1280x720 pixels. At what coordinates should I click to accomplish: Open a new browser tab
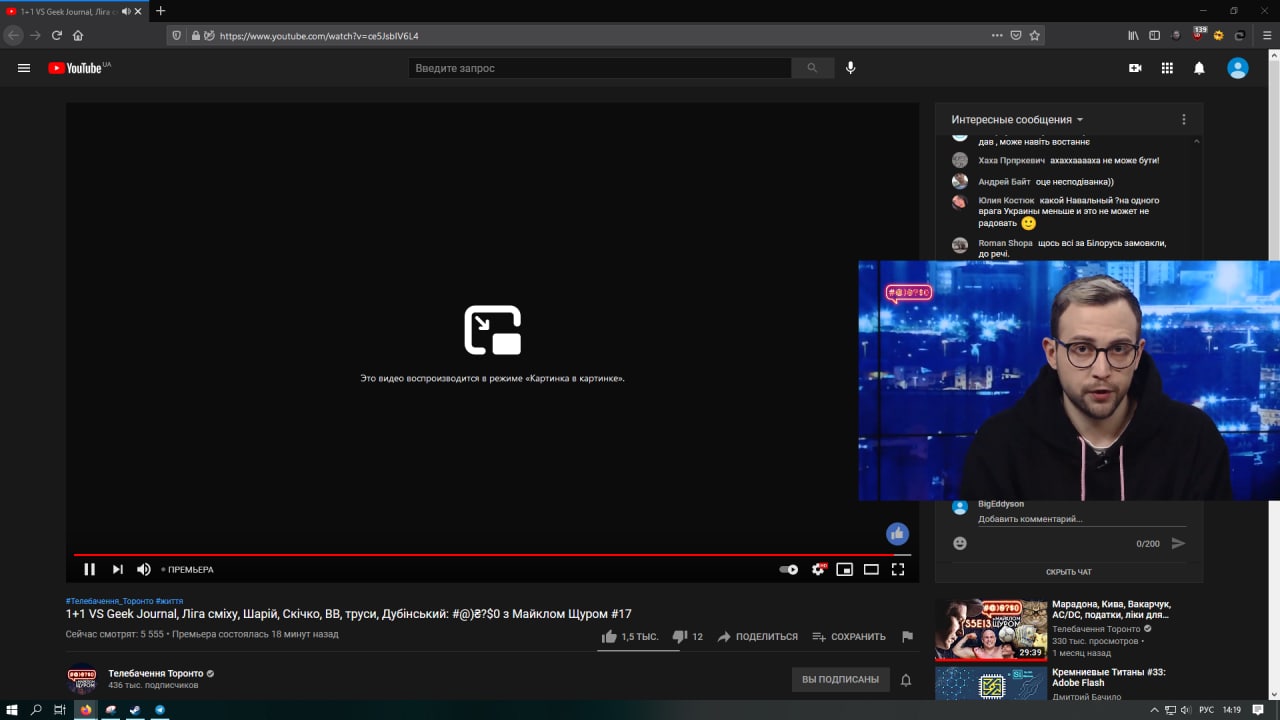[x=160, y=11]
